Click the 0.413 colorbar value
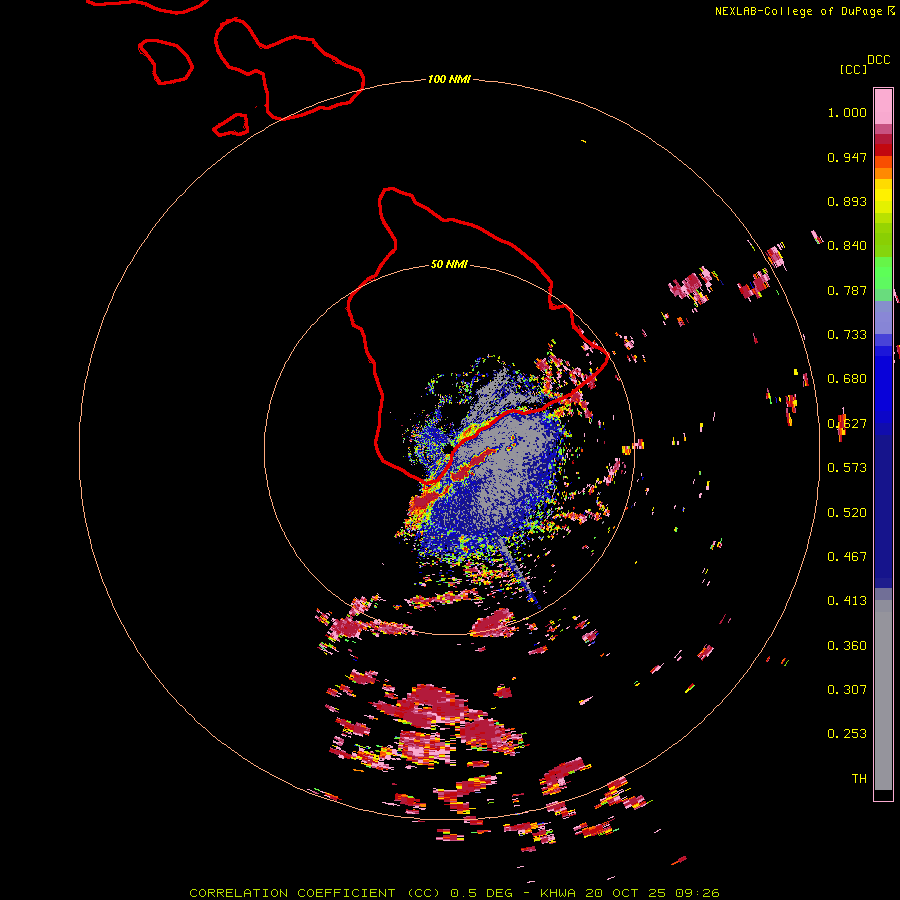Screen dimensions: 900x900 [847, 601]
